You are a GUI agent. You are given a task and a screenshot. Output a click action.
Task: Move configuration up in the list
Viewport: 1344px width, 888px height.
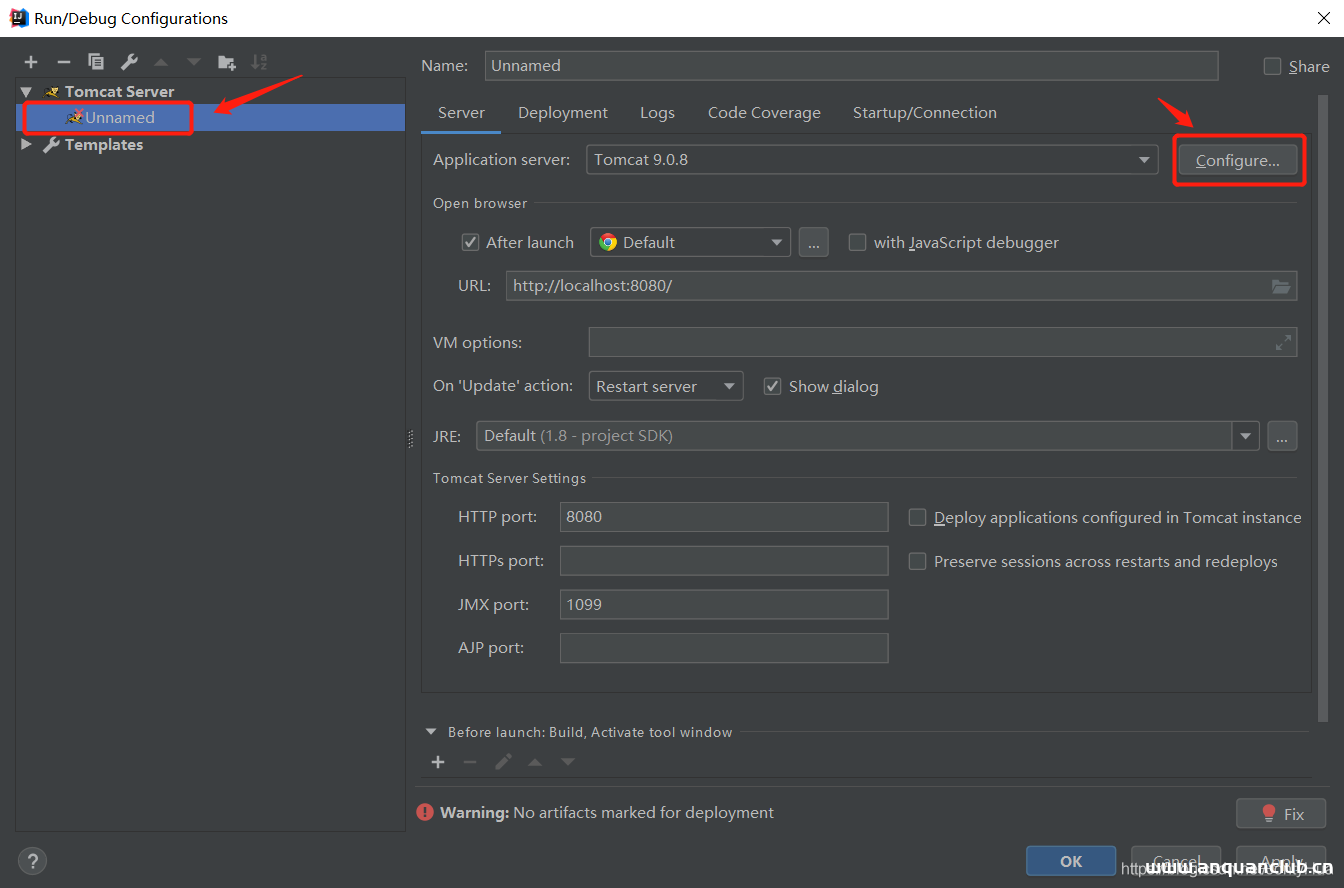tap(161, 62)
